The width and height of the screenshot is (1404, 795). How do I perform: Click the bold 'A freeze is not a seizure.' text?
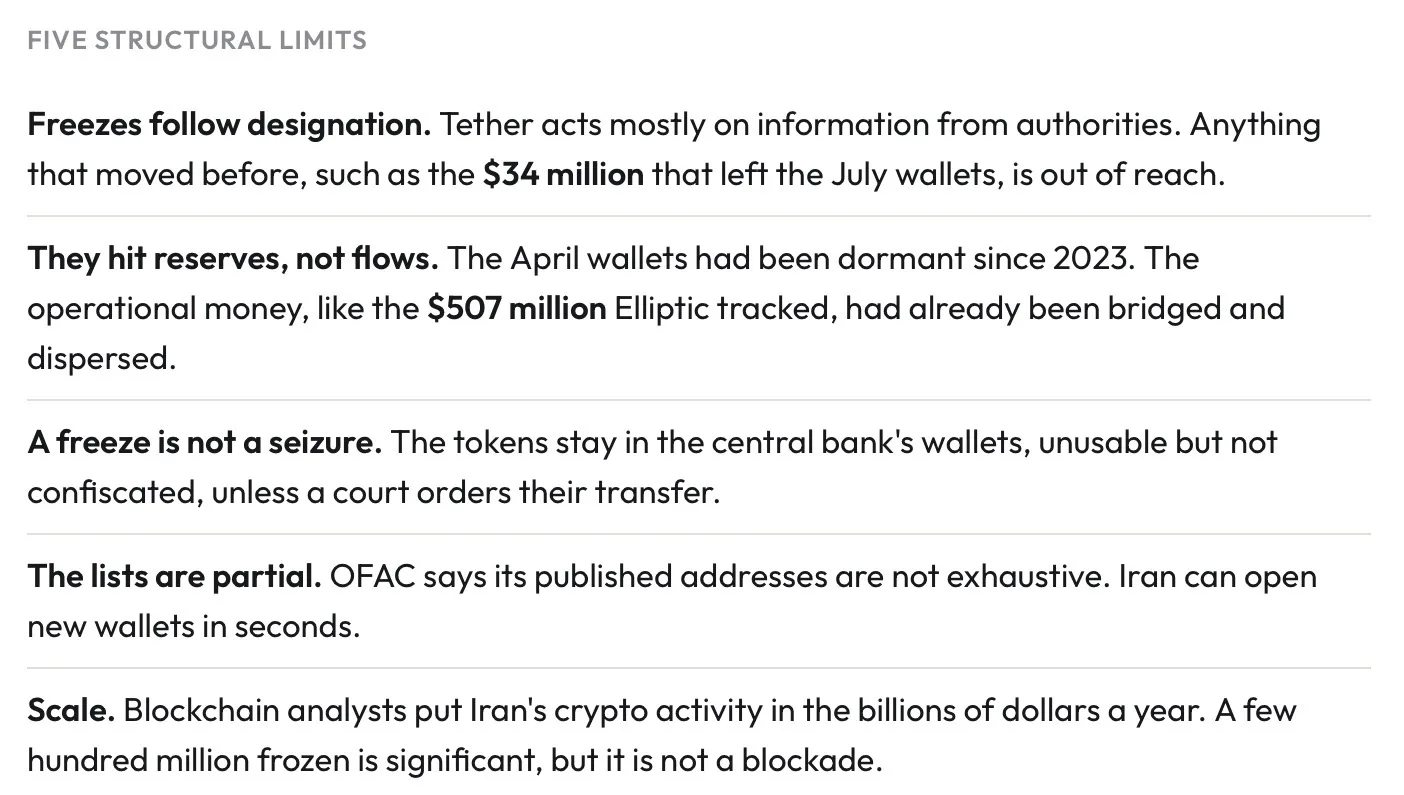coord(204,443)
